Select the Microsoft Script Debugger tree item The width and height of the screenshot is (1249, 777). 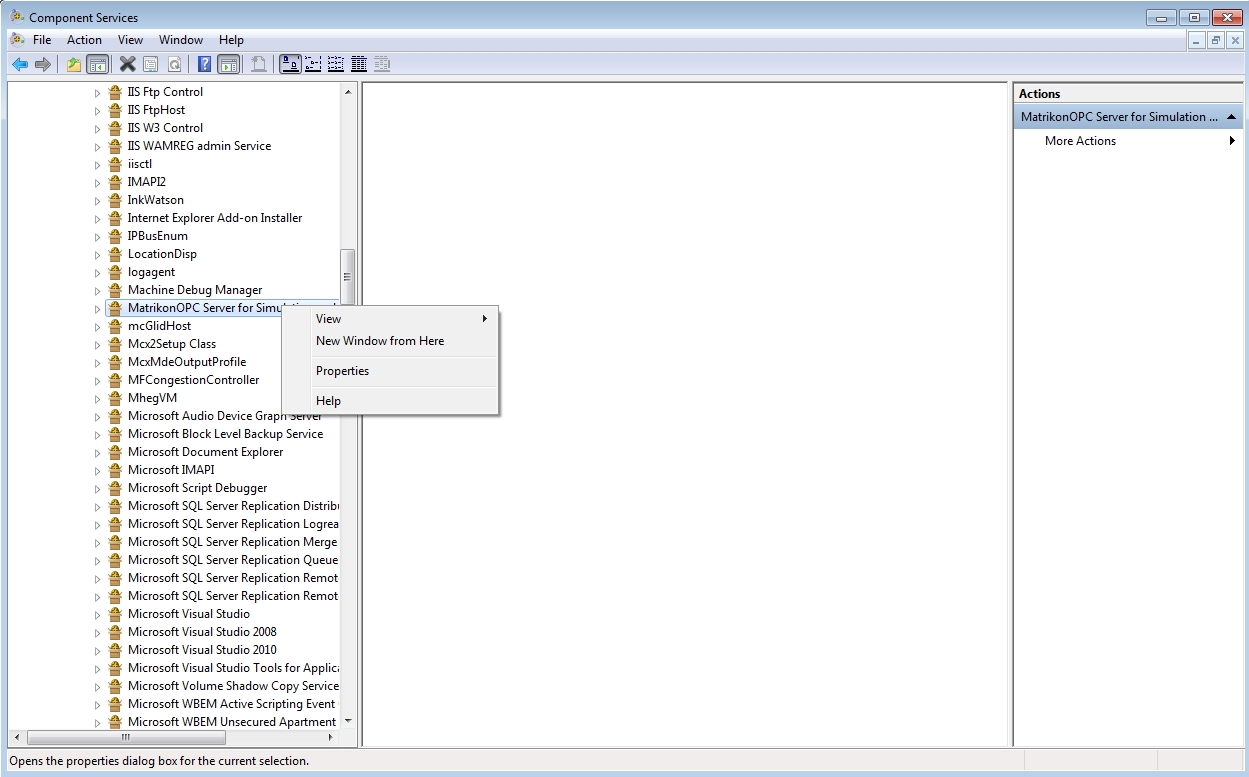[x=197, y=488]
